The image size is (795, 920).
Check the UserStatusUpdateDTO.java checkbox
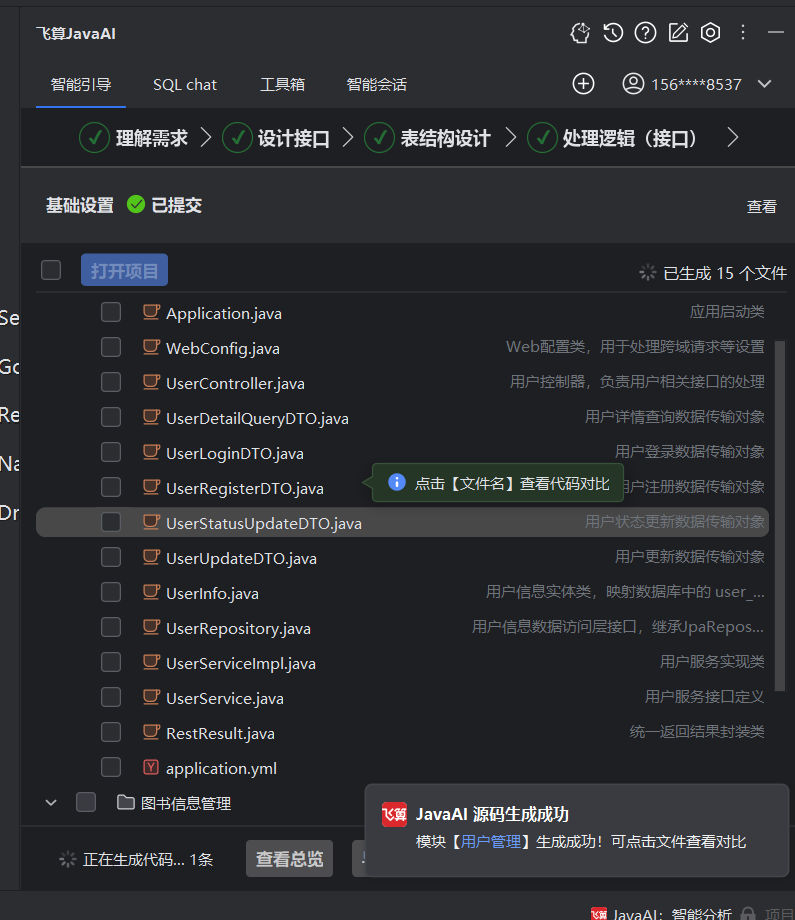point(111,522)
